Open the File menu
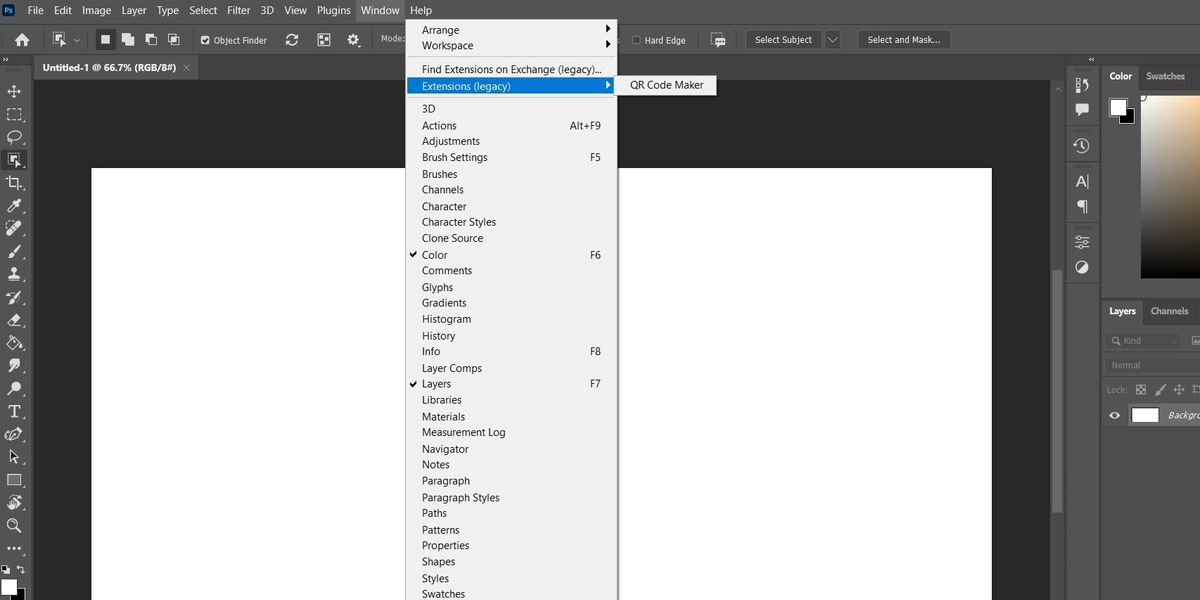Image resolution: width=1200 pixels, height=600 pixels. click(x=36, y=10)
